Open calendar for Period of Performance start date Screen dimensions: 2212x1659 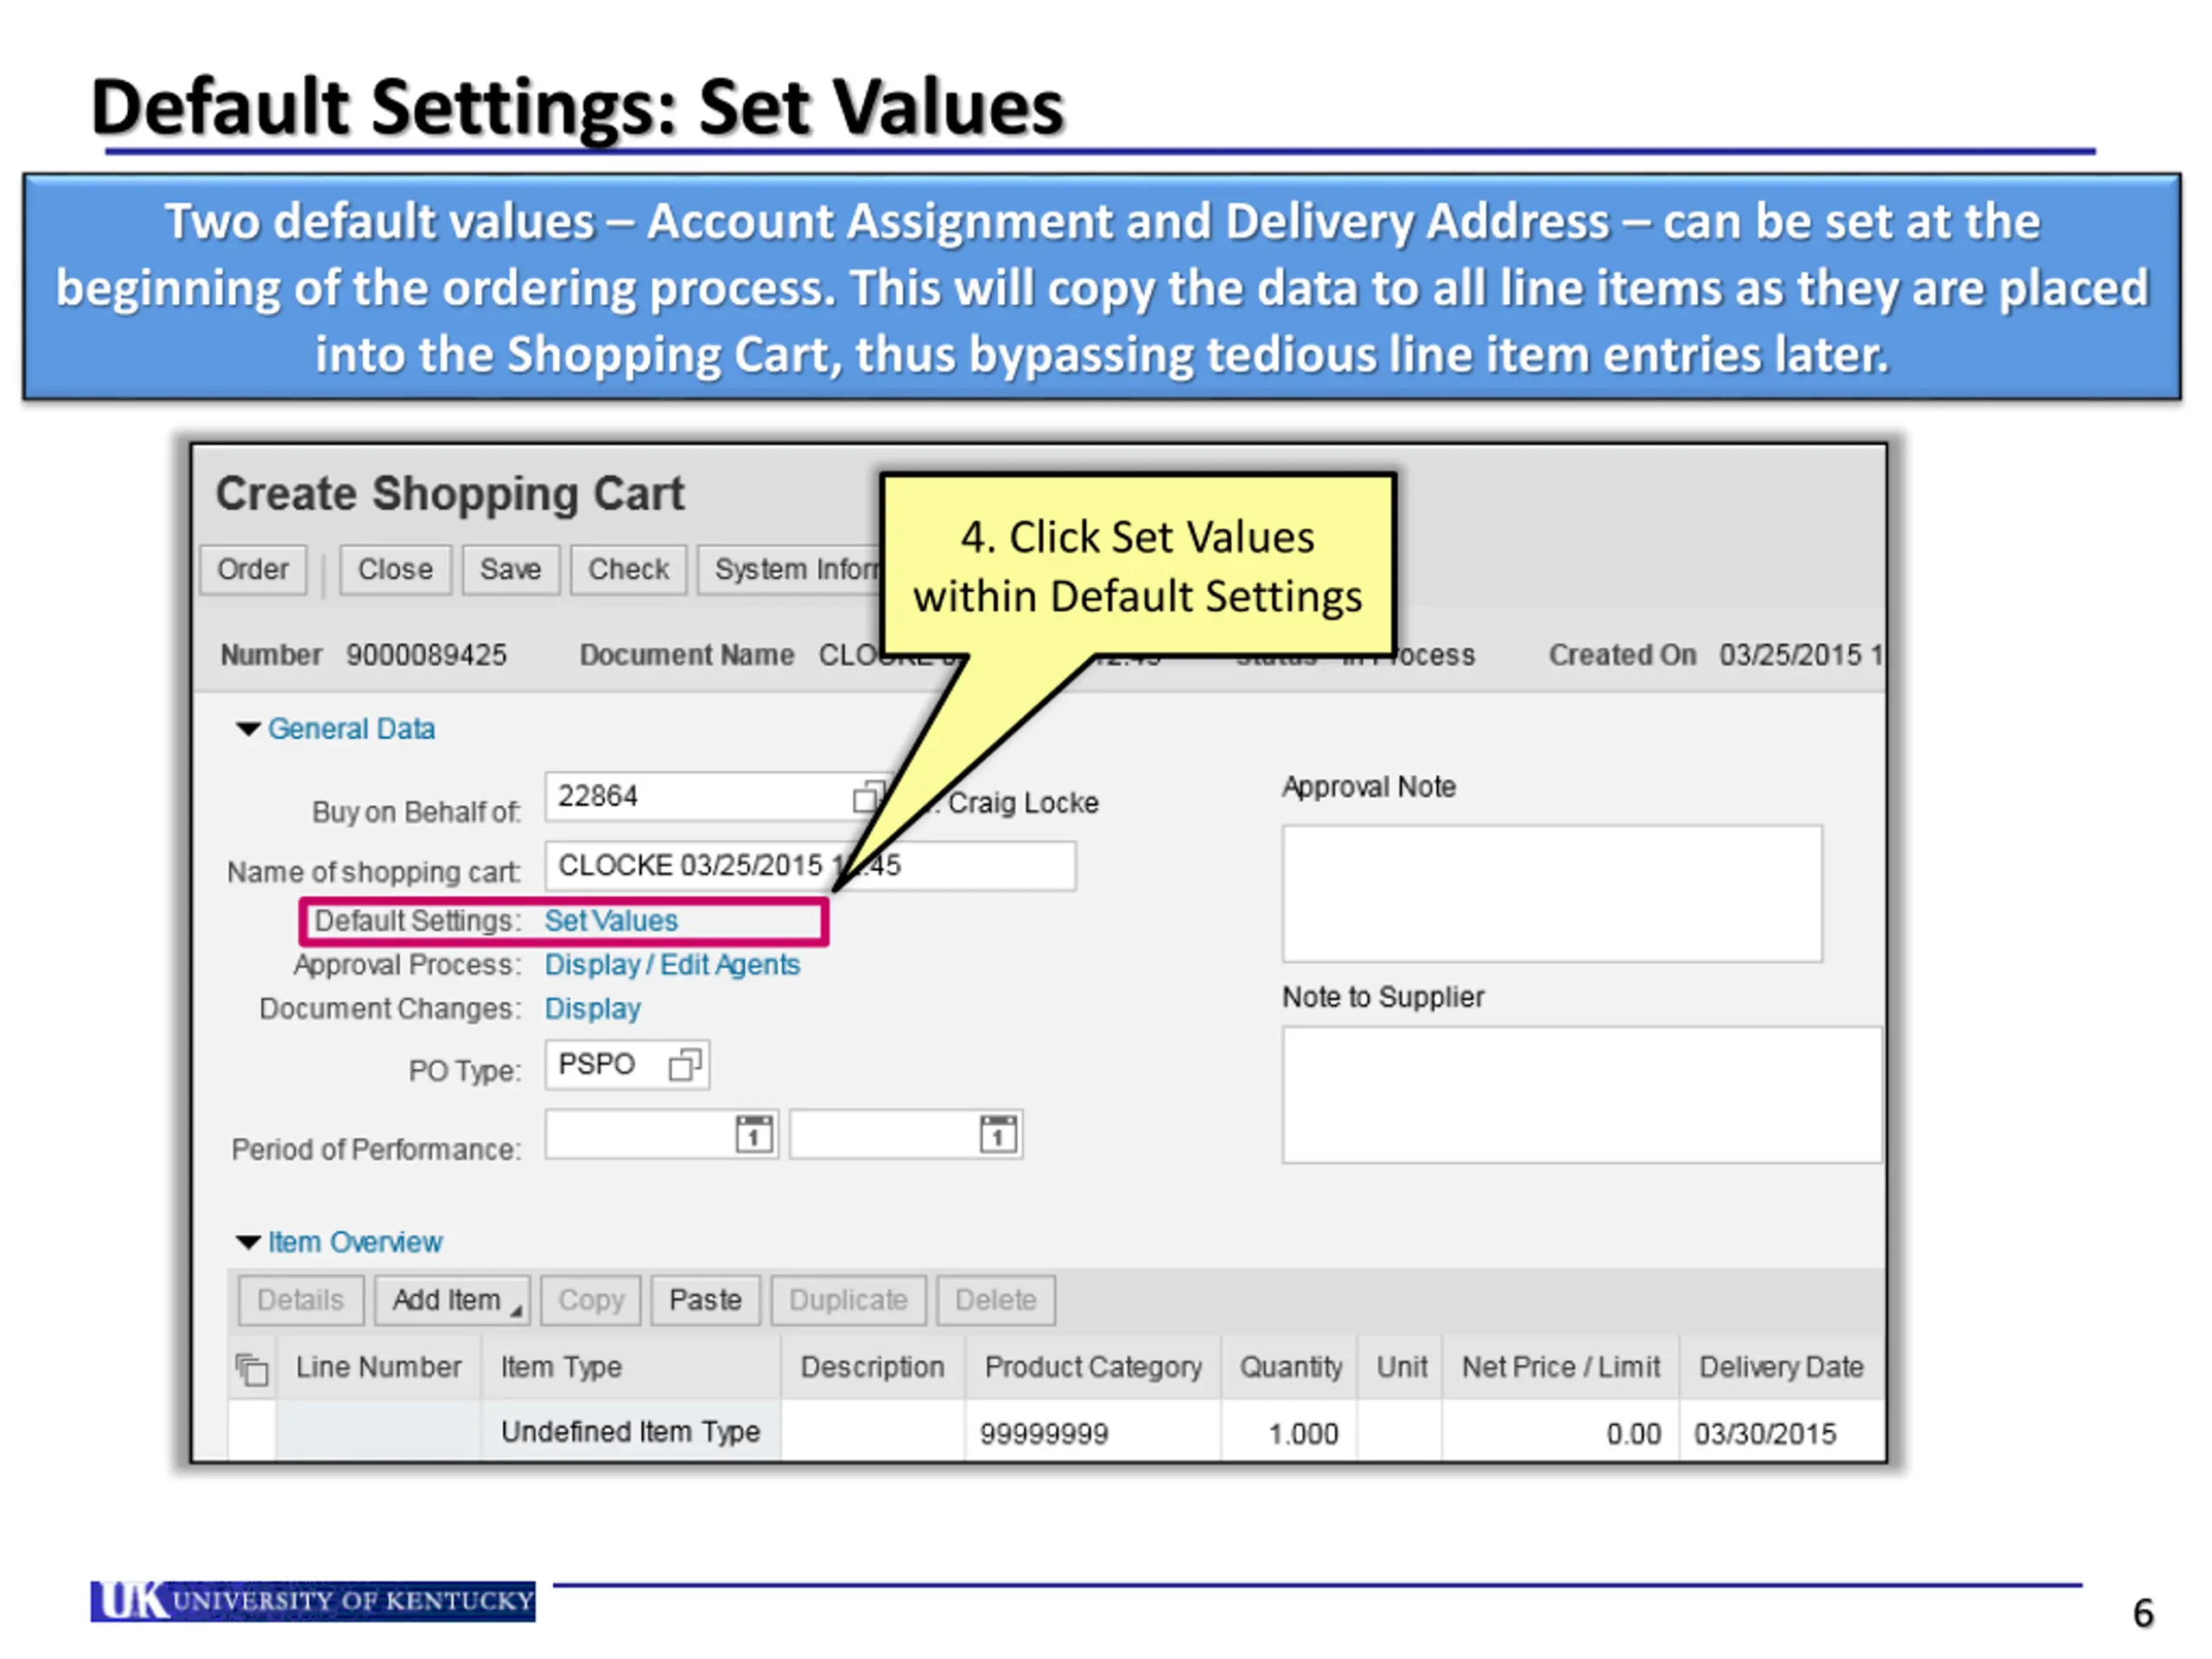point(754,1134)
